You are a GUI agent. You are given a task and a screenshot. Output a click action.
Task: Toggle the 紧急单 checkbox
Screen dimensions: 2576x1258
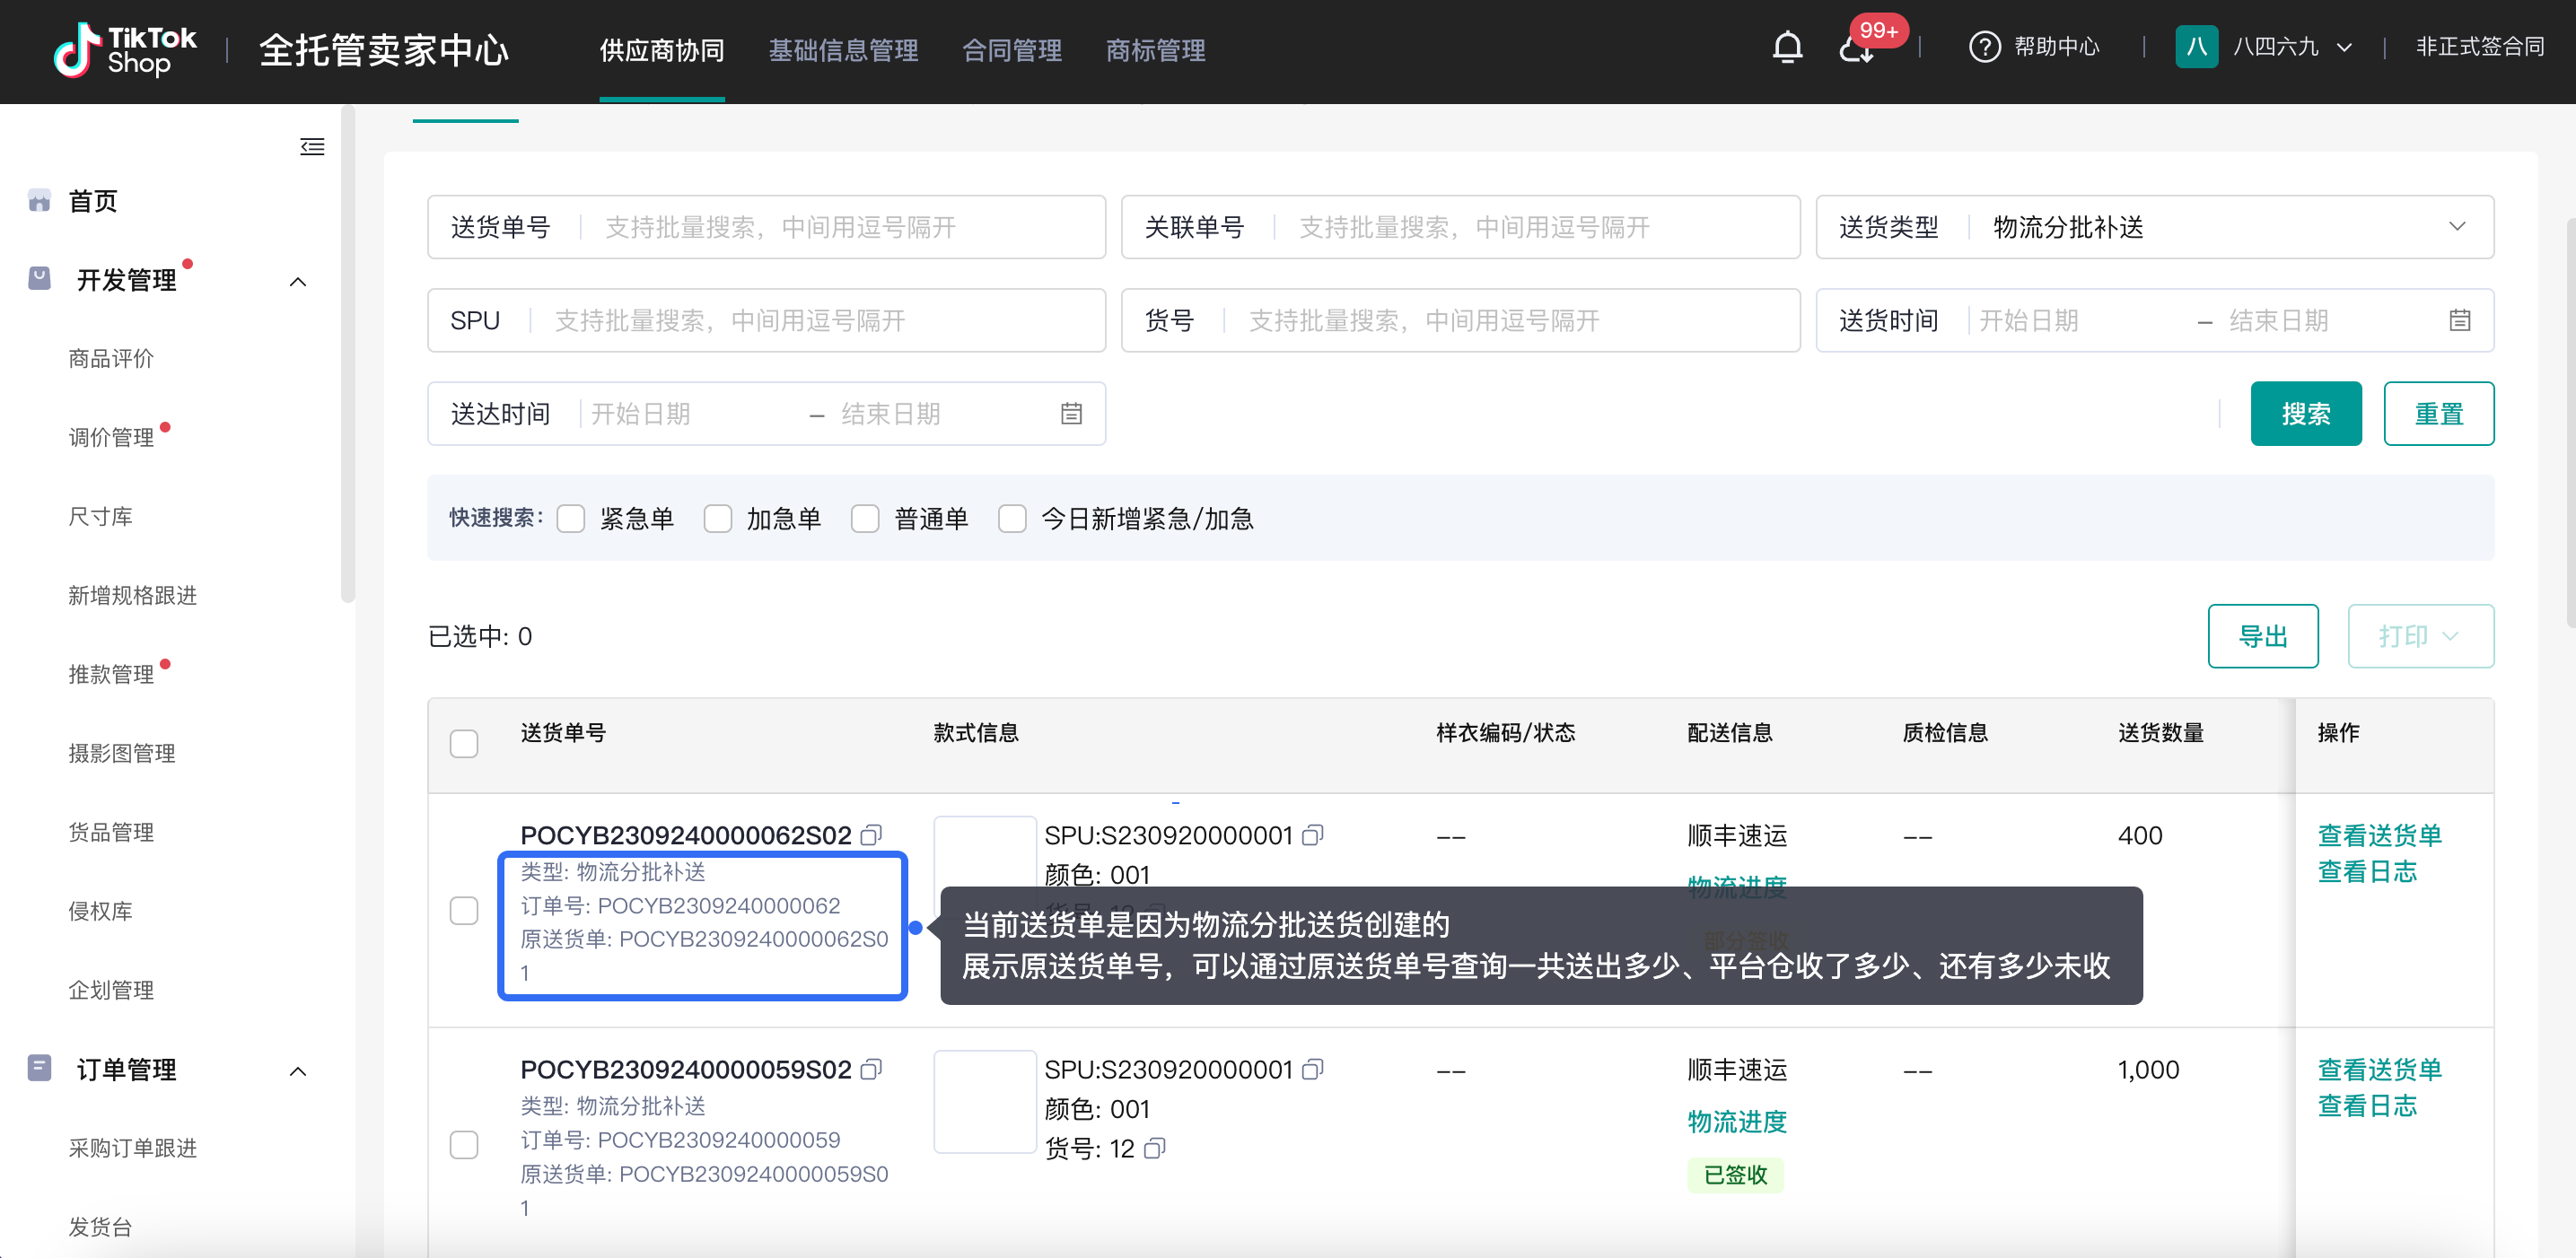click(x=575, y=520)
